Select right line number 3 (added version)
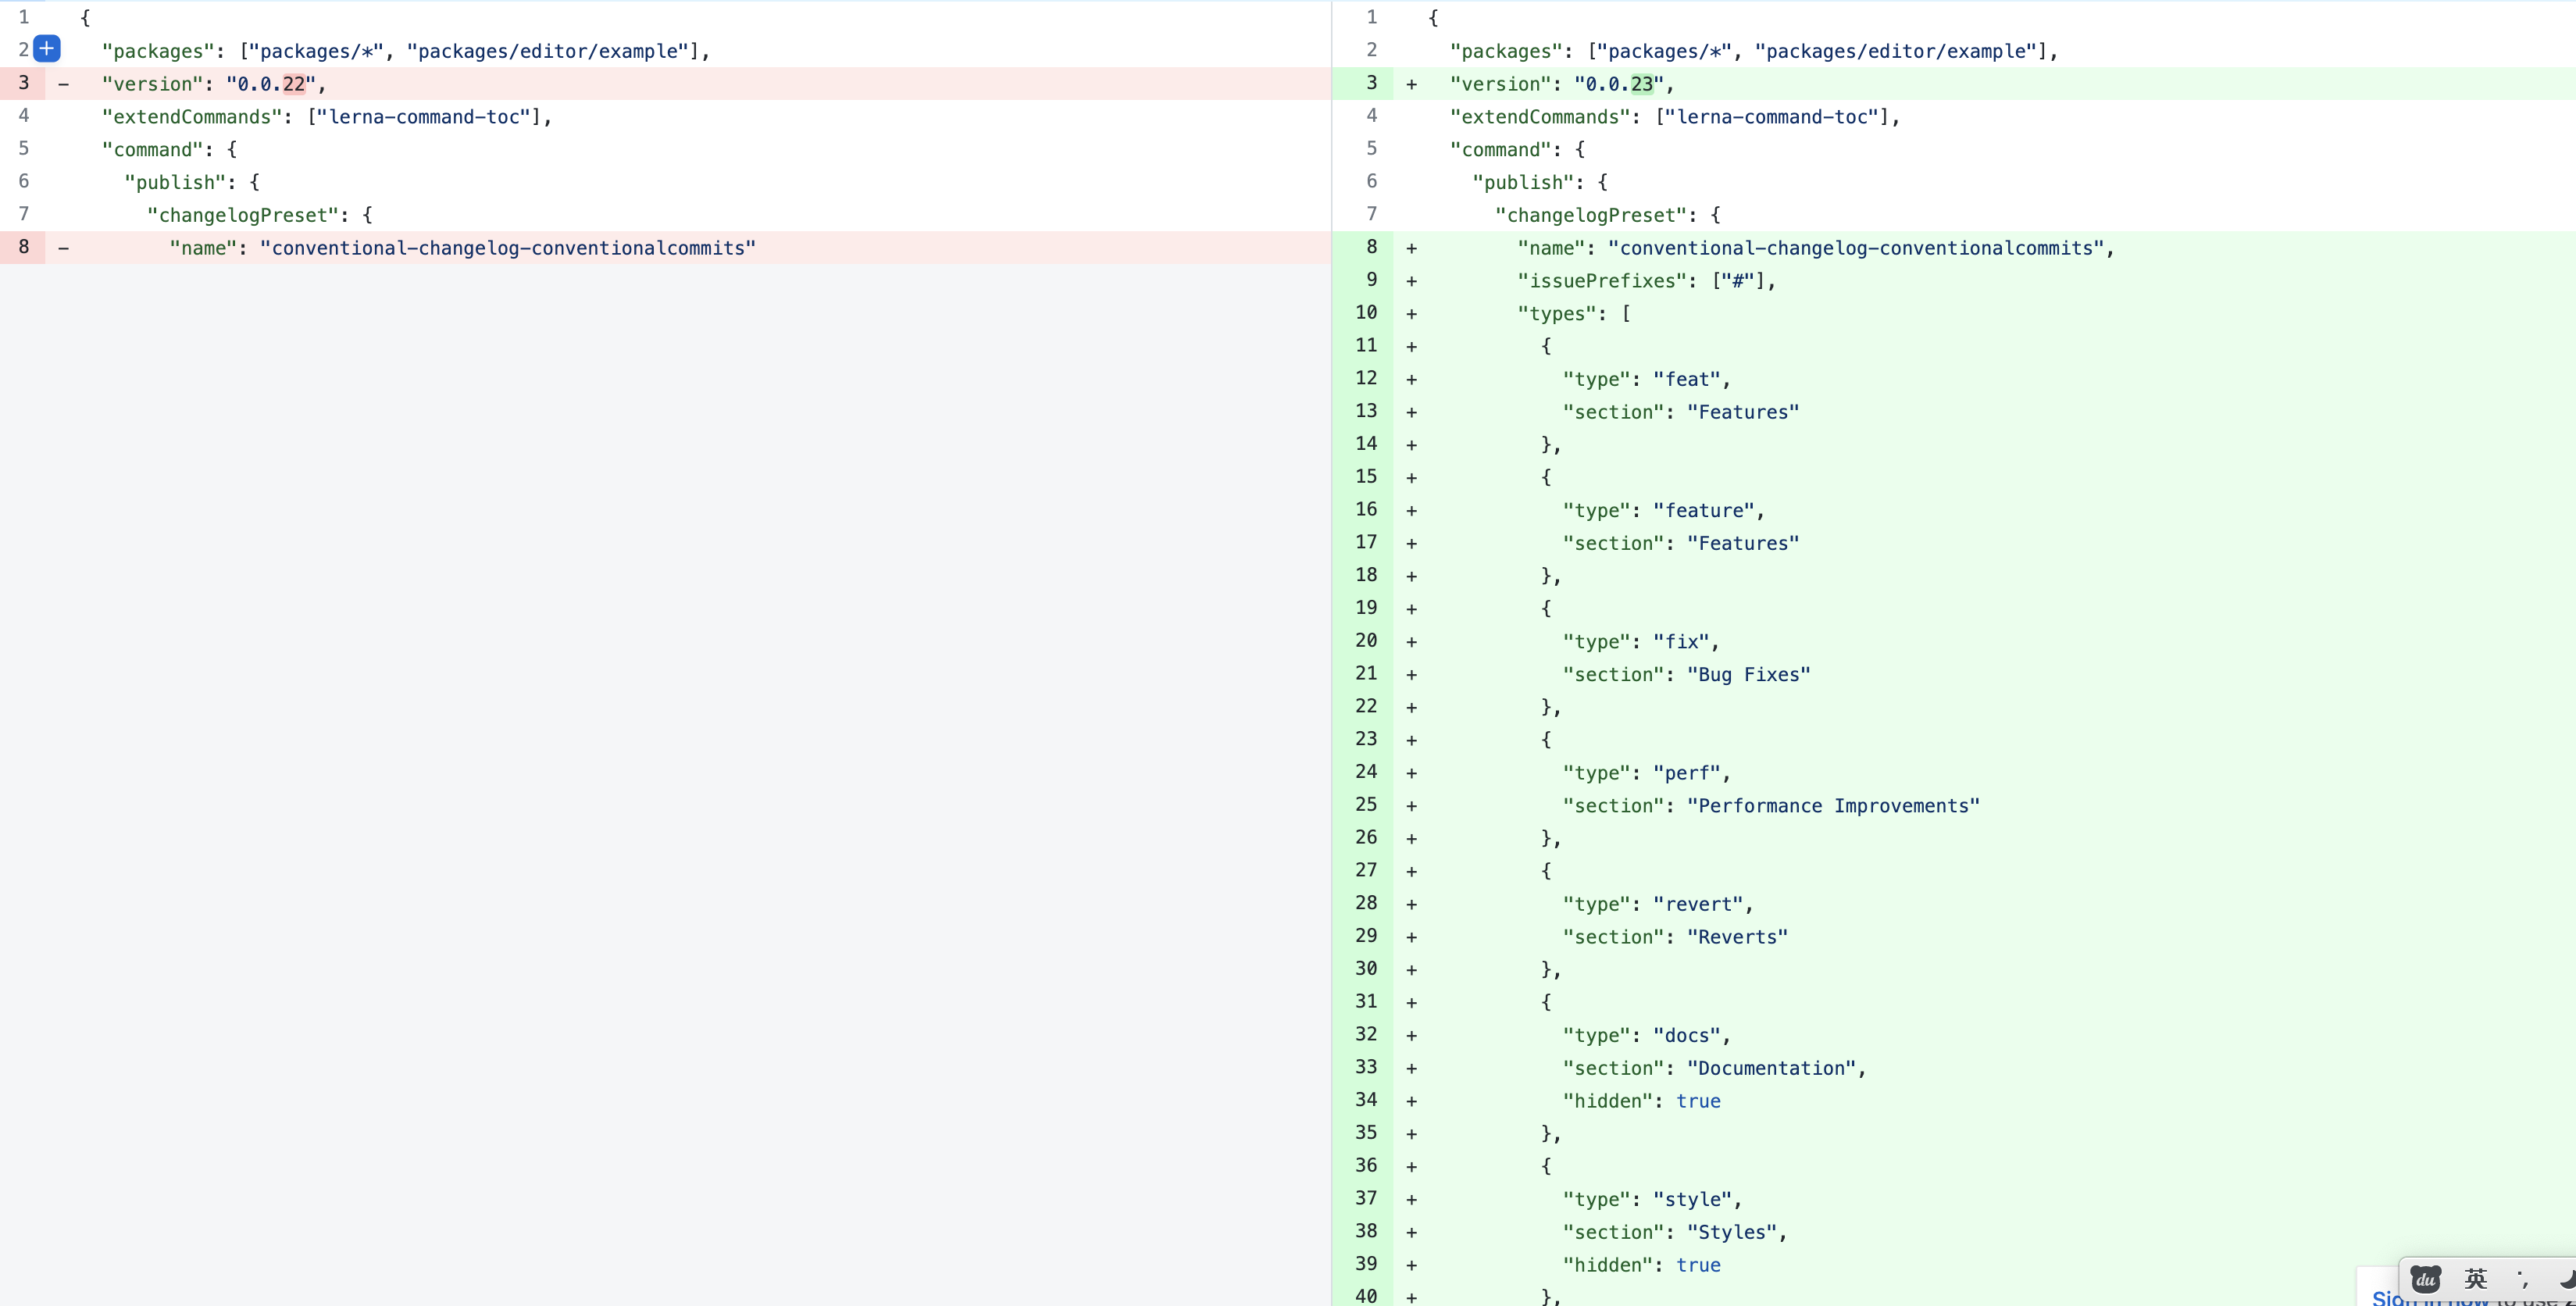 point(1371,83)
